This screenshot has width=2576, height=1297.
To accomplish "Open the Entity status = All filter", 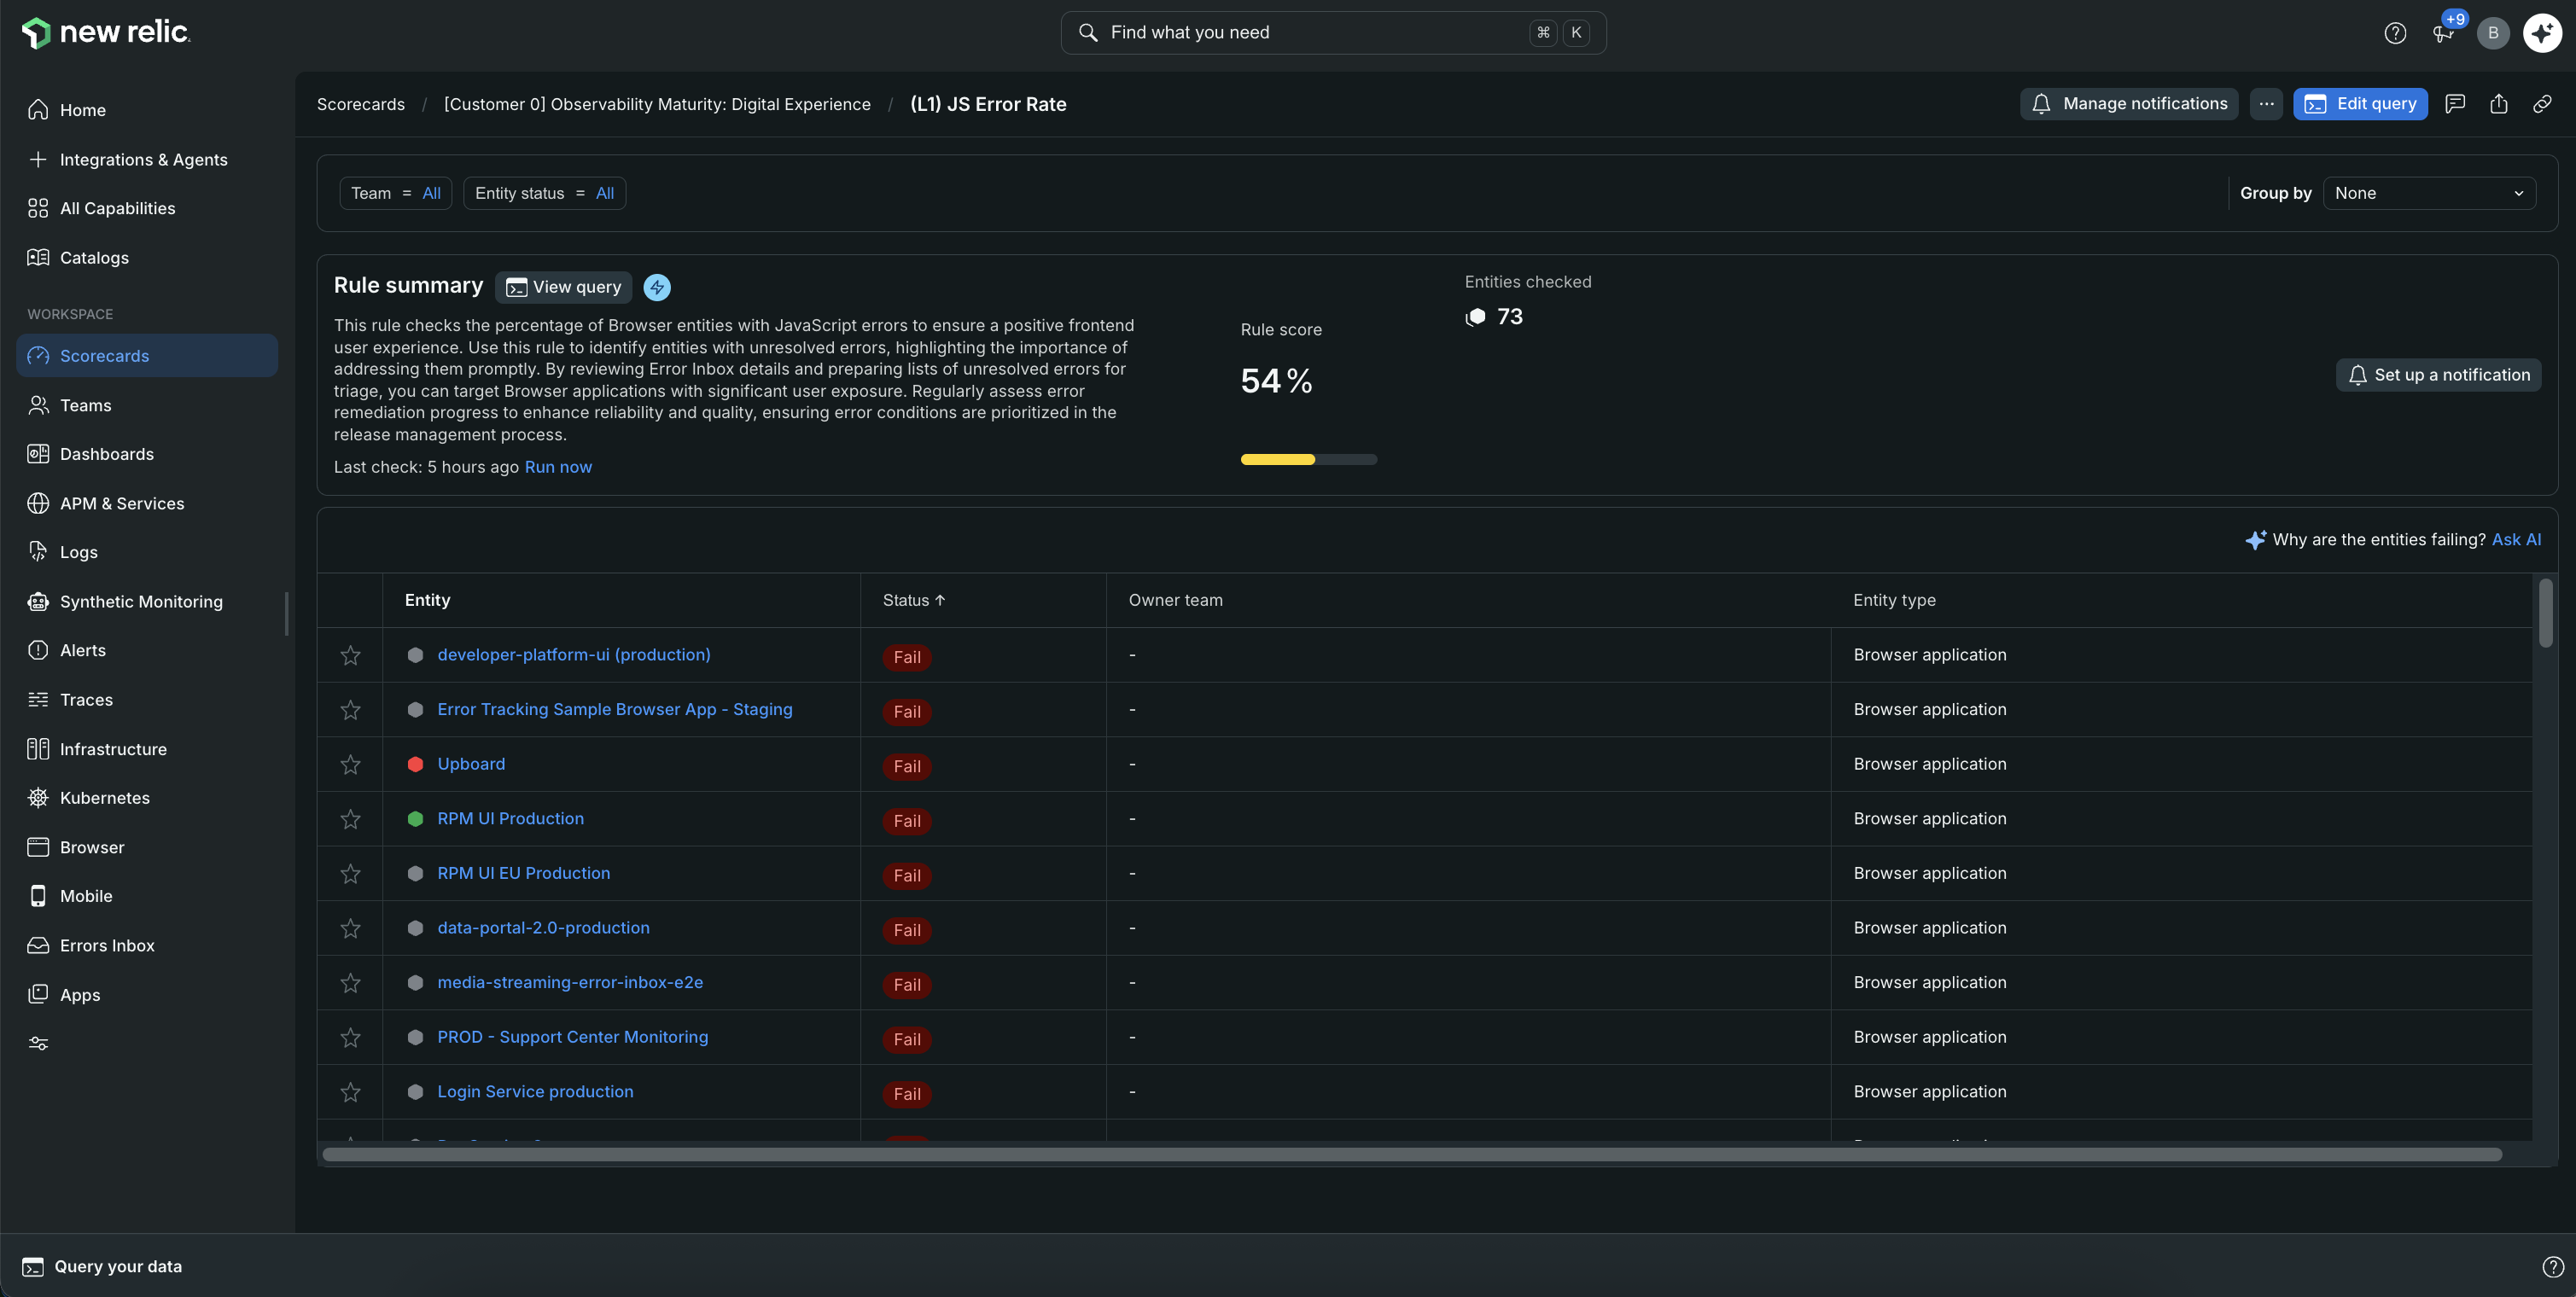I will [545, 193].
